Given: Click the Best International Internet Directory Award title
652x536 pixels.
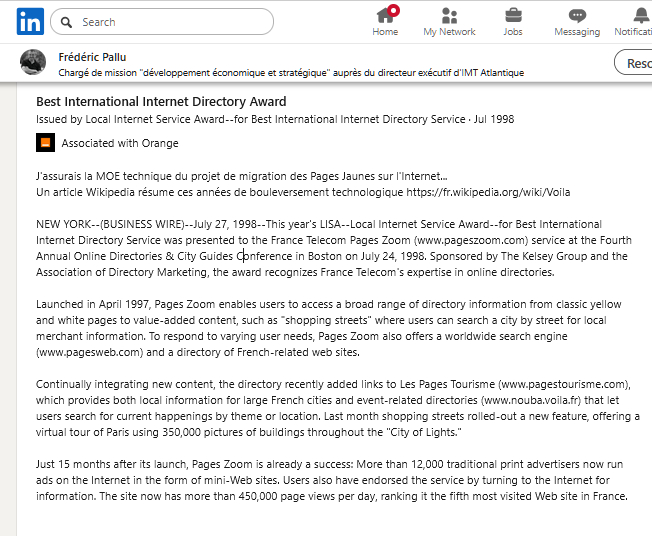Looking at the screenshot, I should click(x=161, y=101).
